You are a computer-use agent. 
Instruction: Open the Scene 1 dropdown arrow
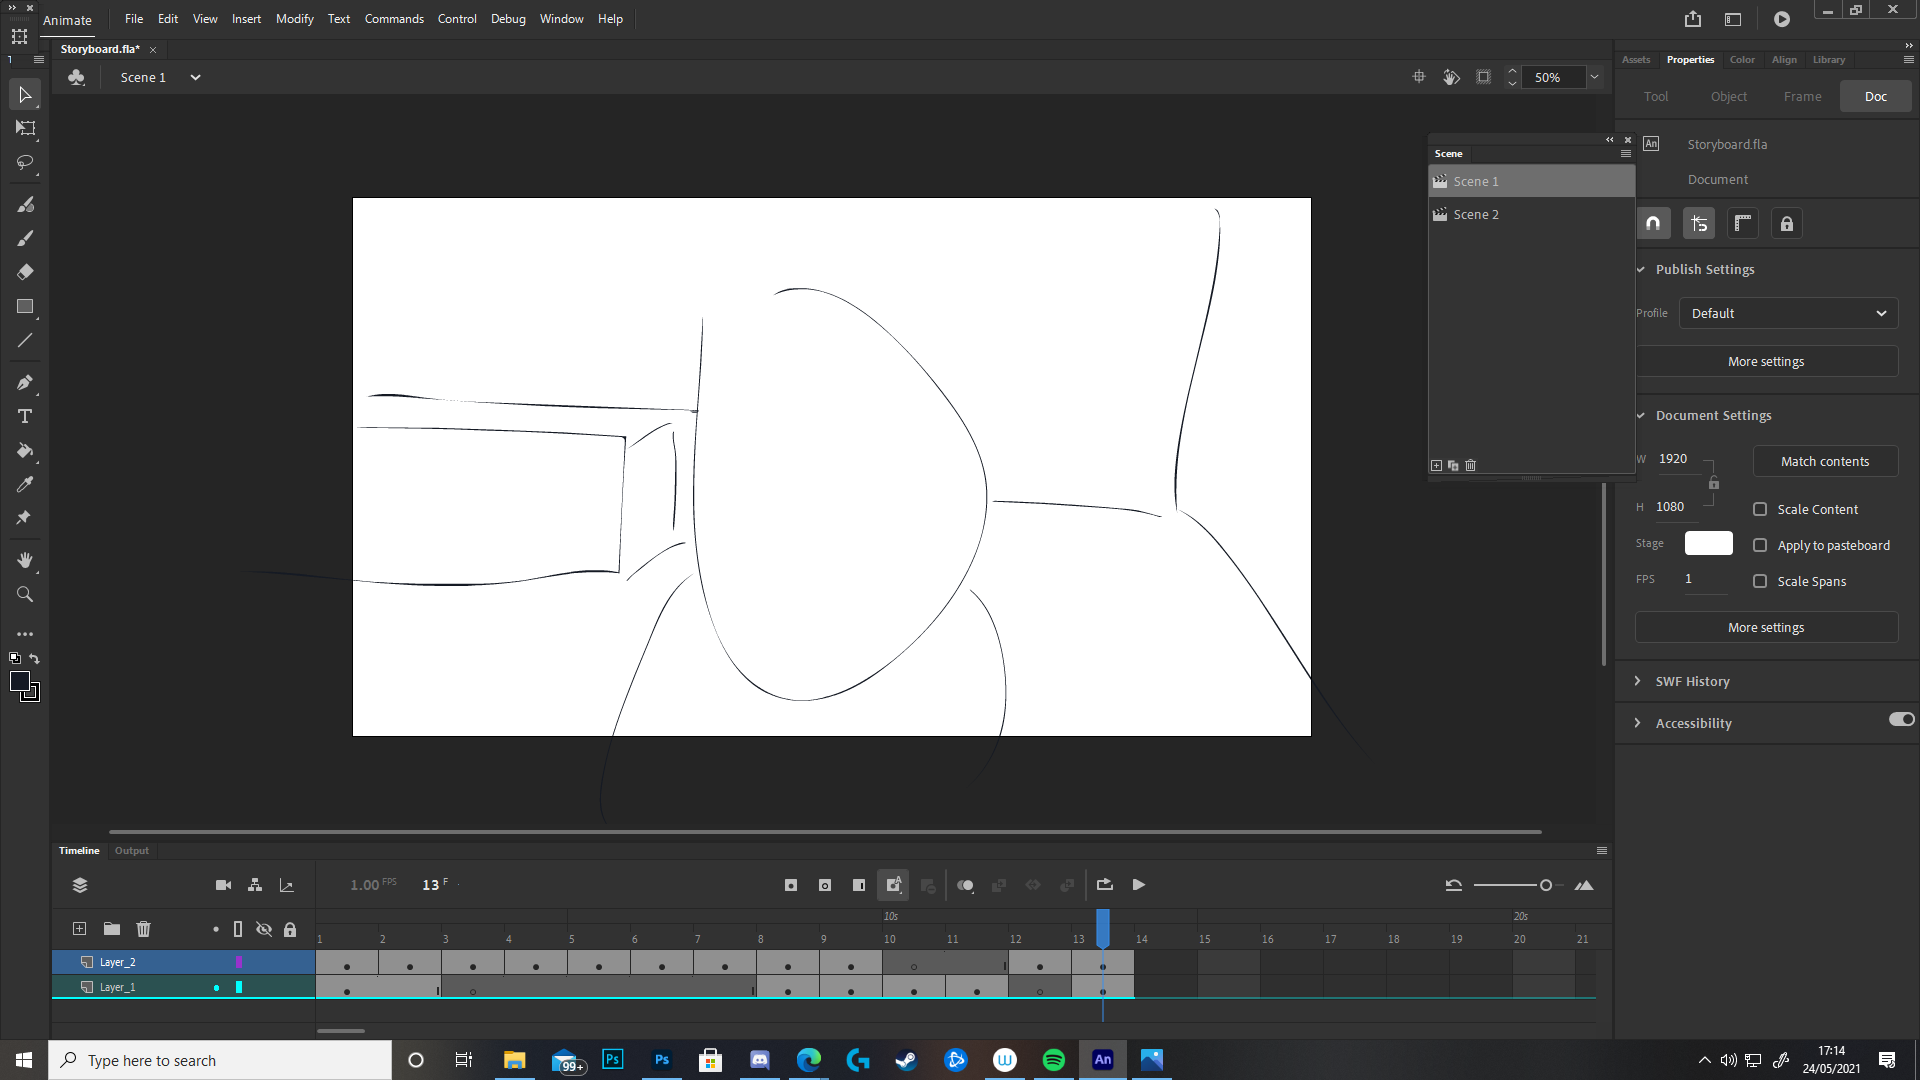pyautogui.click(x=196, y=77)
